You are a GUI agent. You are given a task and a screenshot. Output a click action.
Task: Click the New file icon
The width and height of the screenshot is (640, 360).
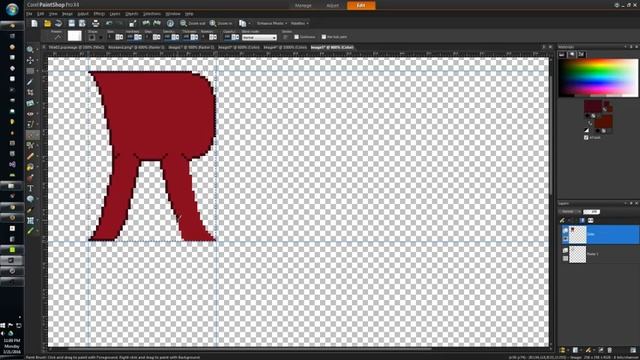point(34,23)
